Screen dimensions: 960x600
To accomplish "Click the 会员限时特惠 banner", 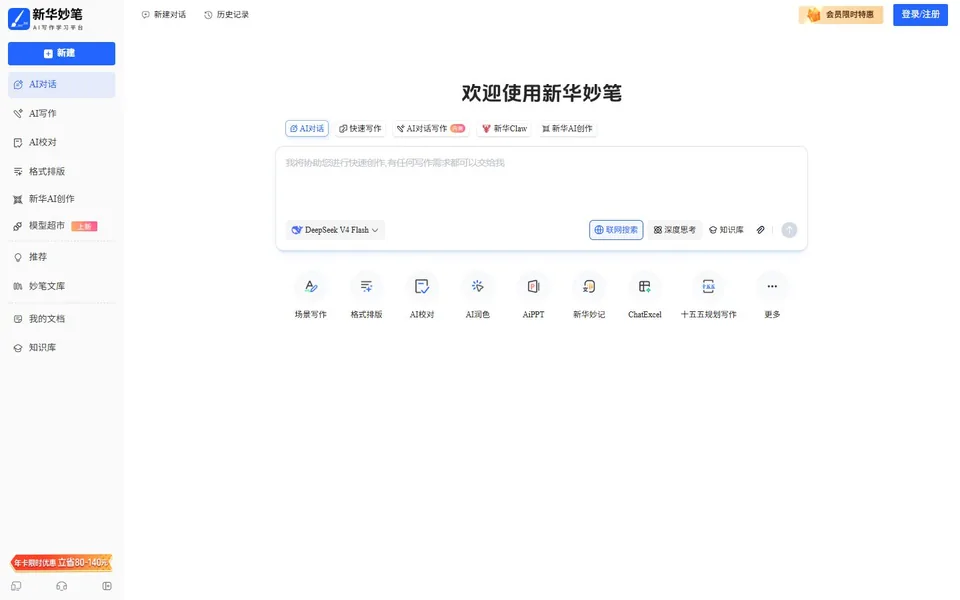I will [x=841, y=15].
